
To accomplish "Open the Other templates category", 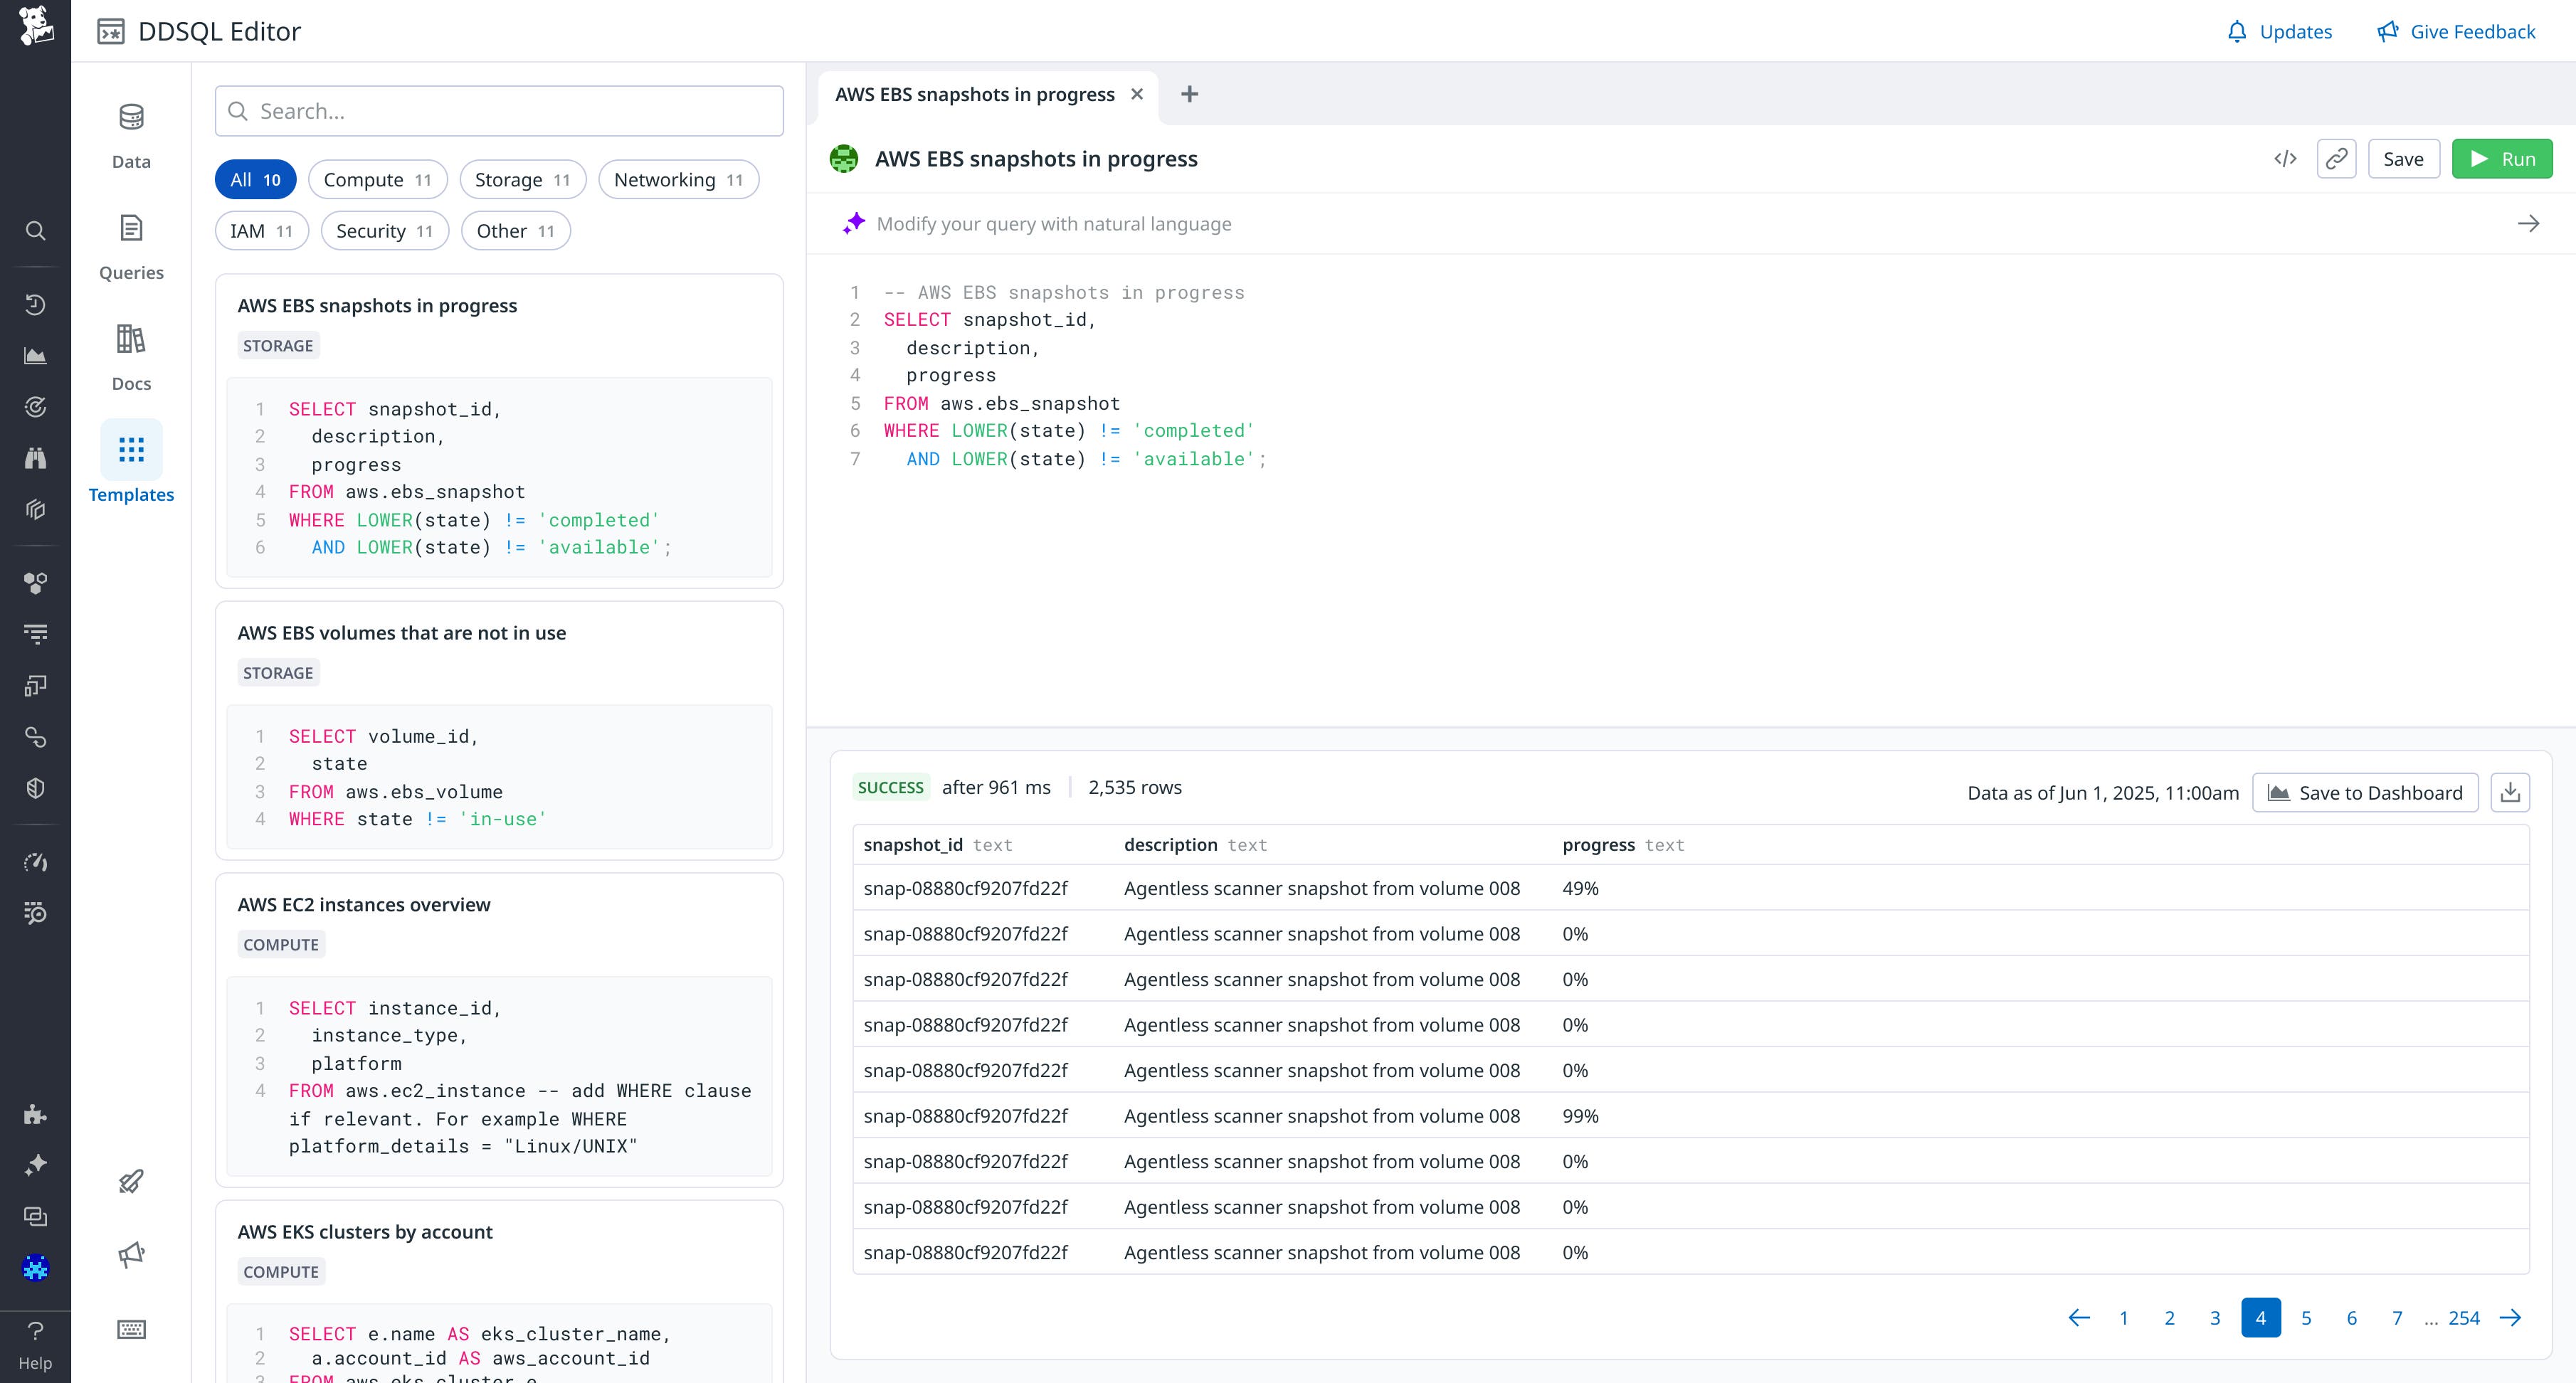I will point(514,230).
